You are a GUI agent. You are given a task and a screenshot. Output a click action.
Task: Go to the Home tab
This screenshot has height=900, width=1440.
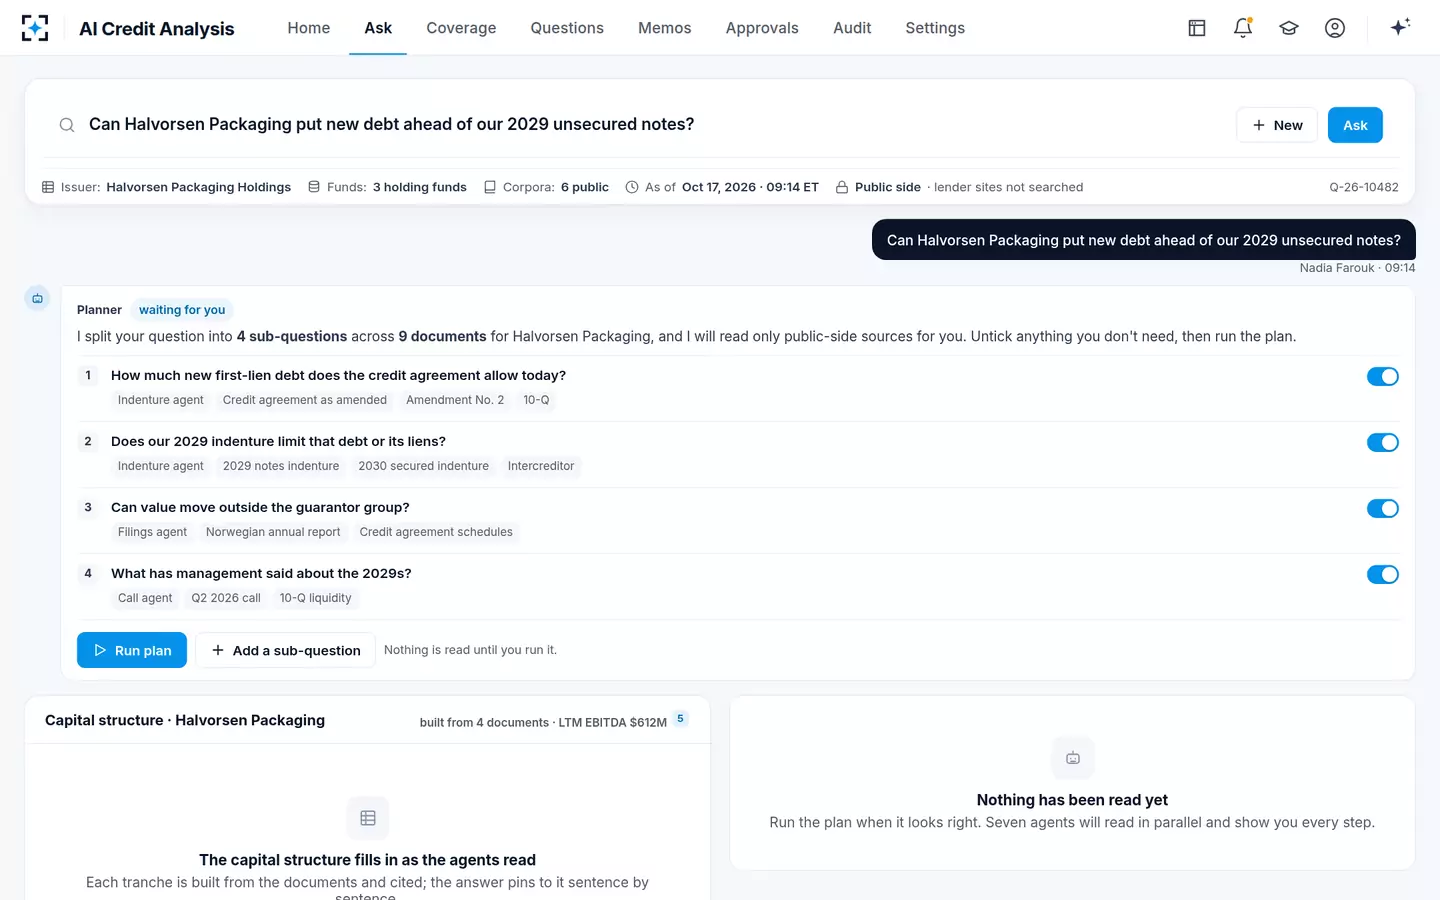(x=309, y=28)
